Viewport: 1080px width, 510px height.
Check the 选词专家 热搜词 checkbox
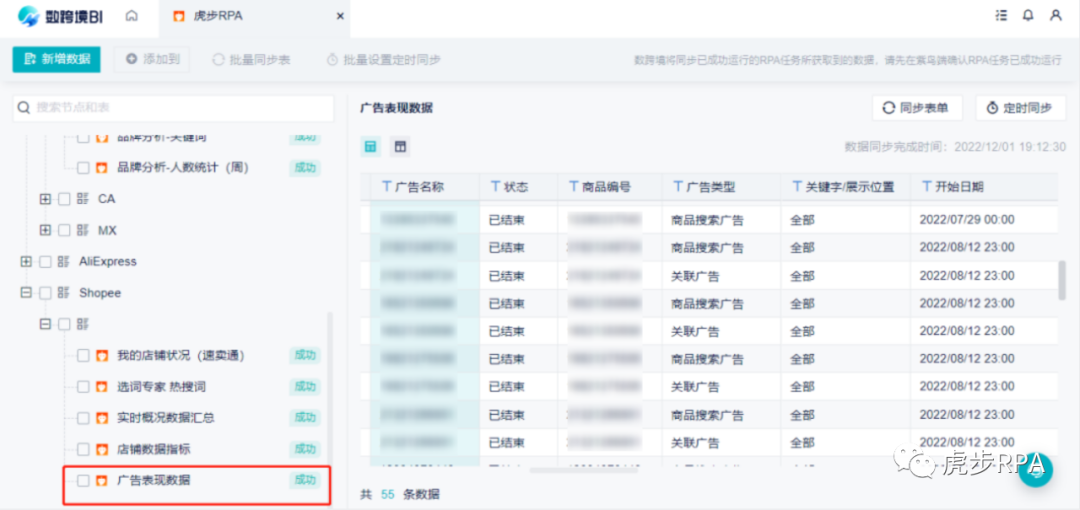point(83,387)
